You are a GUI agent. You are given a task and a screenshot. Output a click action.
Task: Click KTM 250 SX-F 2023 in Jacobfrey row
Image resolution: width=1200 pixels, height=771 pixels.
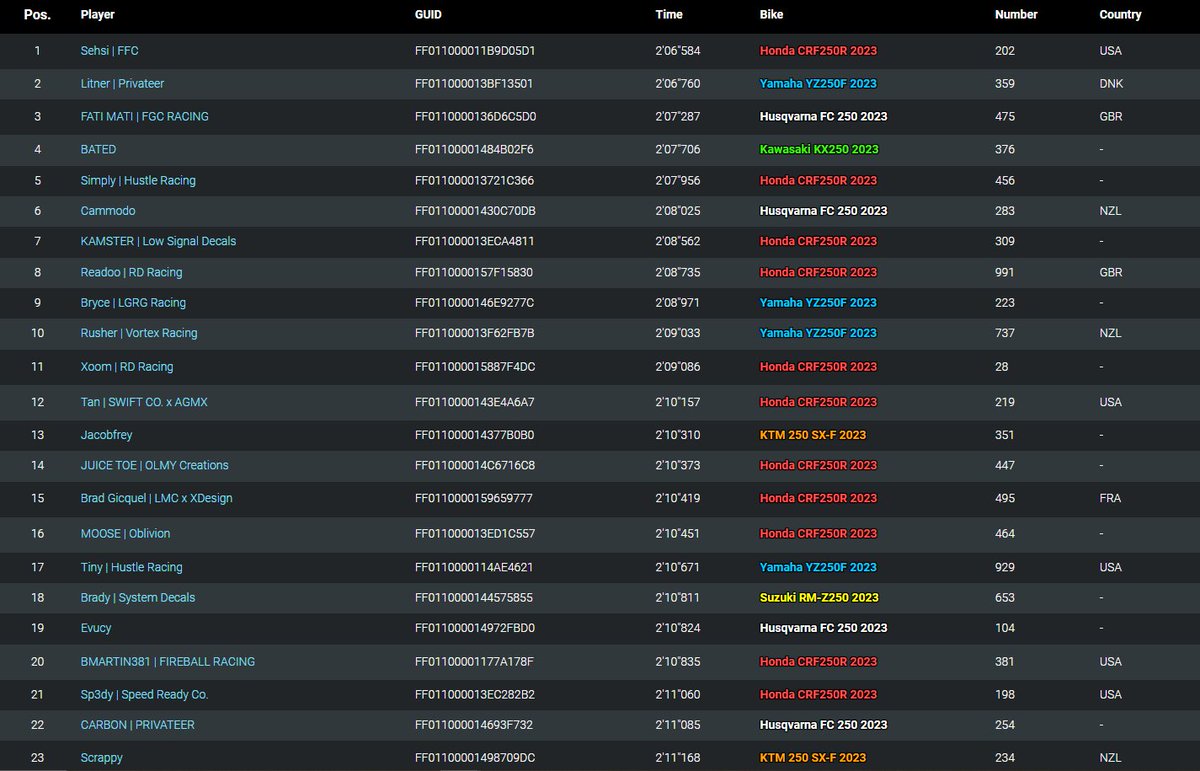click(x=813, y=435)
